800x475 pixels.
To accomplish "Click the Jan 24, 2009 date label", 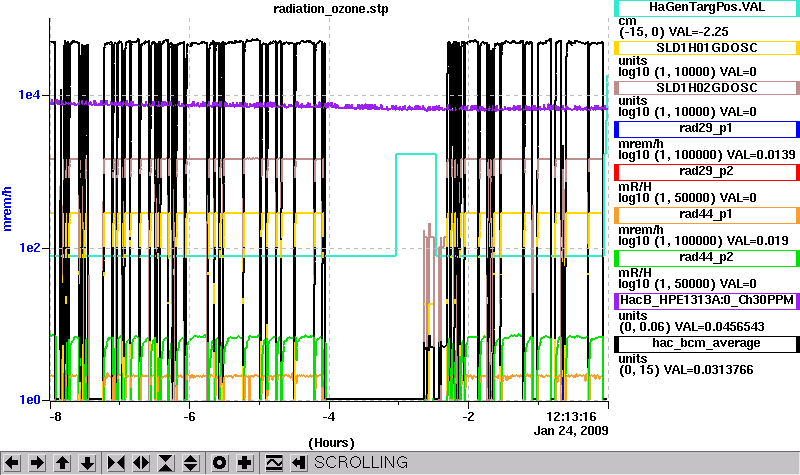I will pyautogui.click(x=571, y=431).
